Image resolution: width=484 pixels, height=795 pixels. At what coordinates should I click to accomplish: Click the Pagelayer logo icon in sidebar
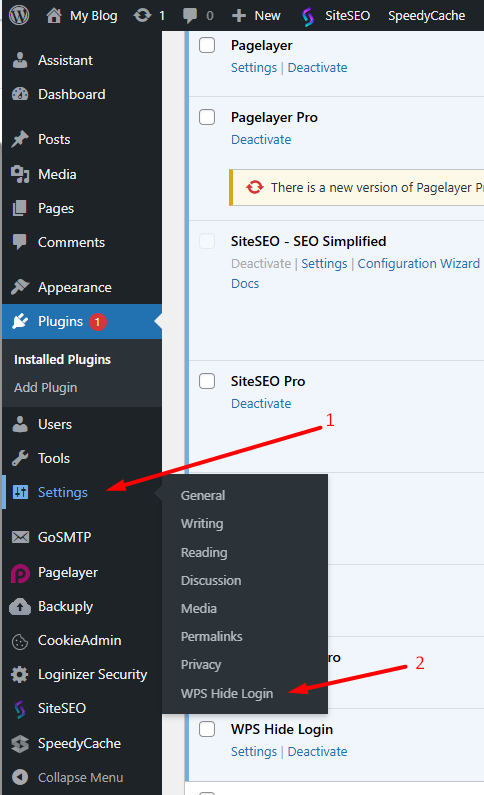[x=20, y=573]
